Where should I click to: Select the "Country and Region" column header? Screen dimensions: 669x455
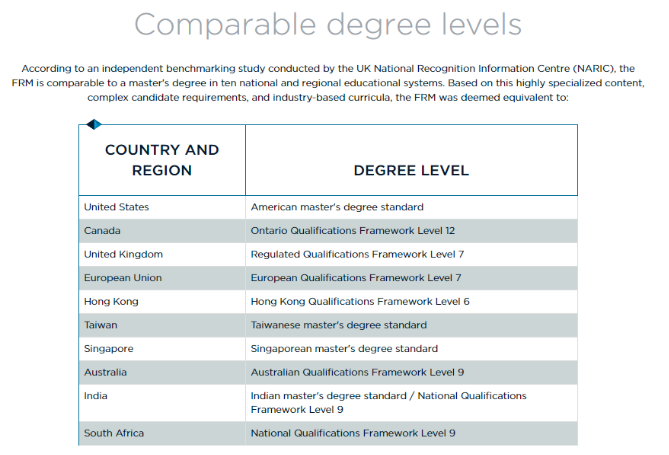click(162, 160)
